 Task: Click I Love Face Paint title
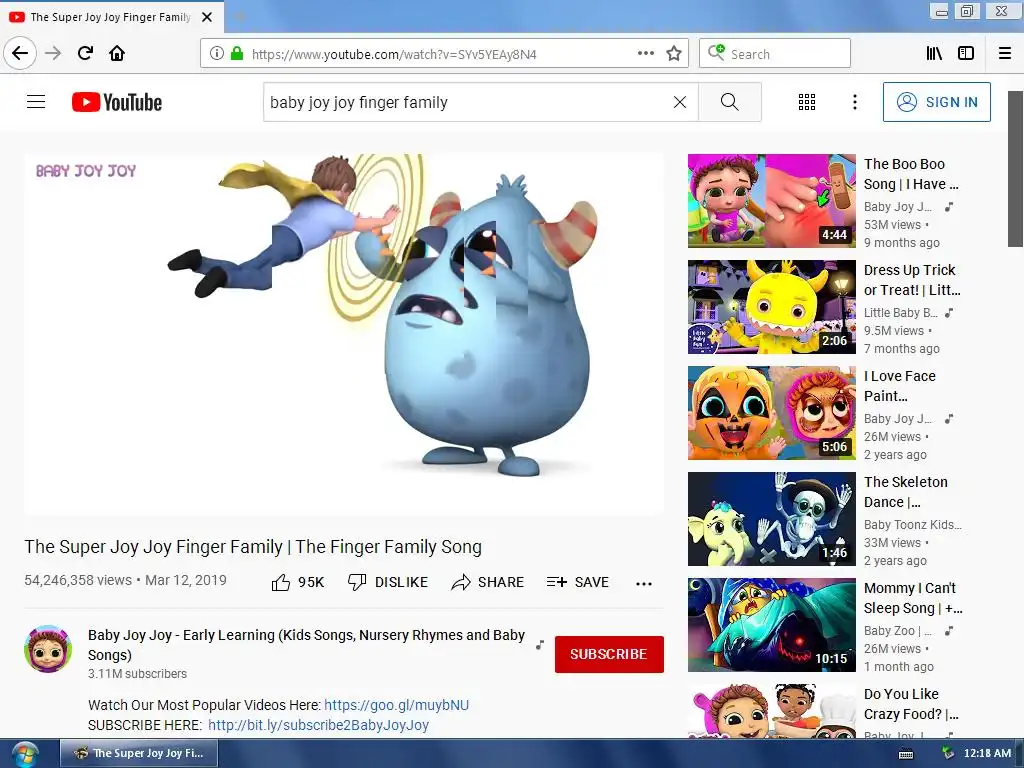(899, 385)
